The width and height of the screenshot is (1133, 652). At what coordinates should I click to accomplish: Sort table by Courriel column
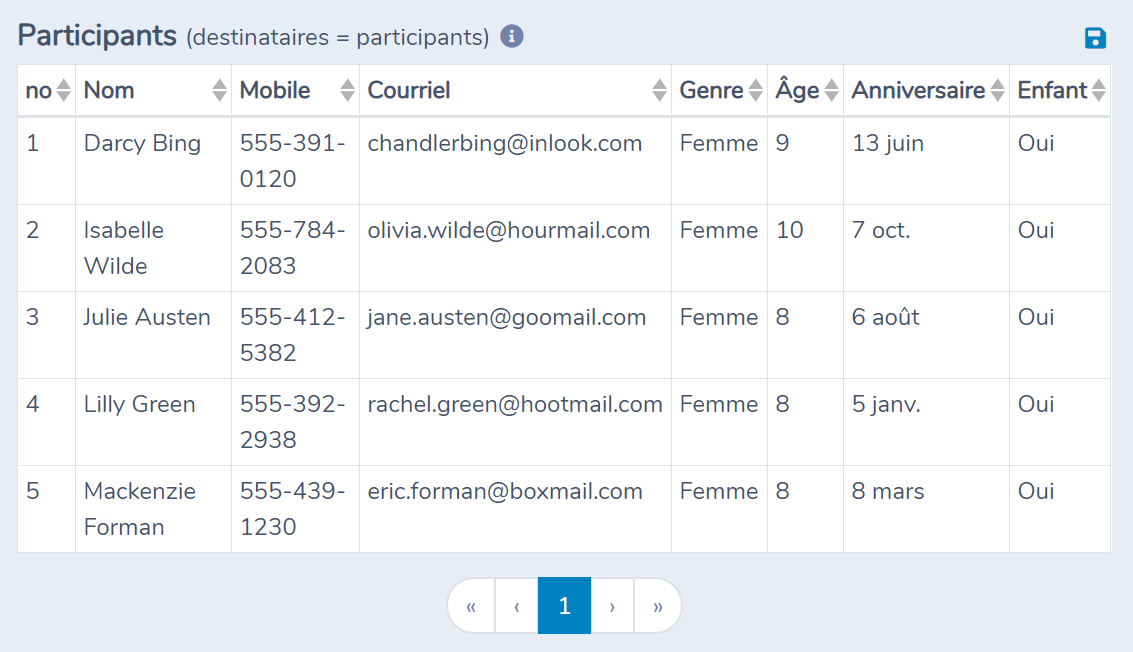[515, 90]
